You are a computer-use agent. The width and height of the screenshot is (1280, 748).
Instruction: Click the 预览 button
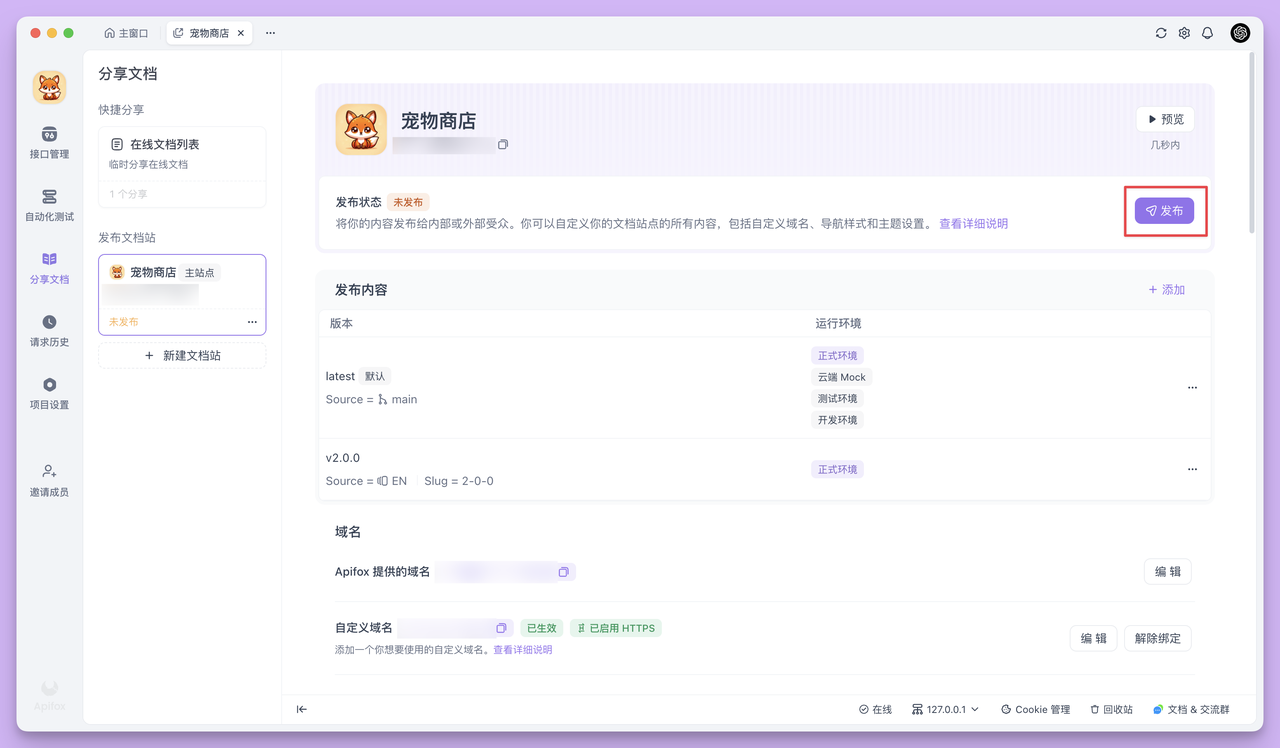pyautogui.click(x=1165, y=119)
